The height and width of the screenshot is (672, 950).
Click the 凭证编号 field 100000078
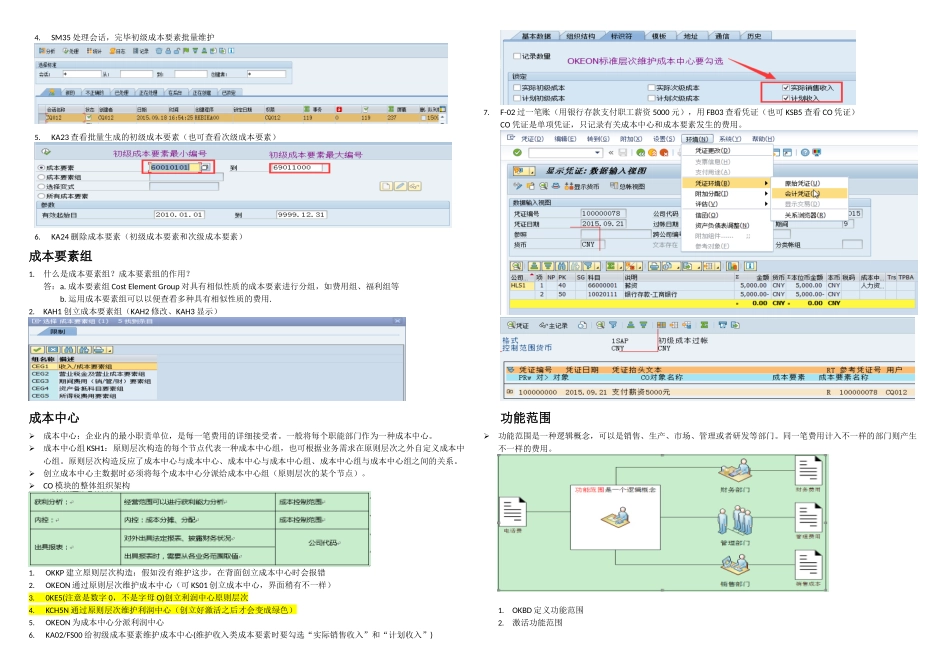(x=603, y=213)
